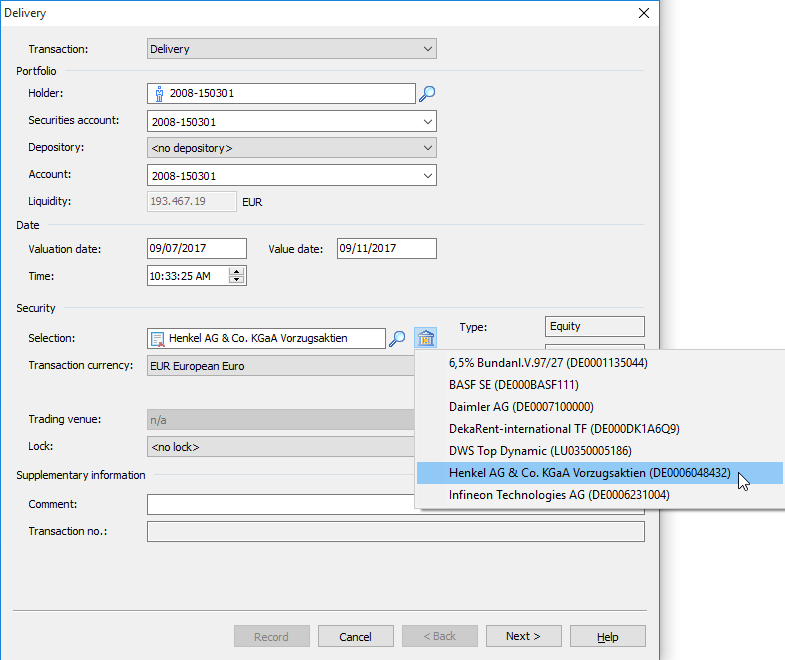Close the Delivery dialog window
This screenshot has height=660, width=785.
[x=644, y=13]
